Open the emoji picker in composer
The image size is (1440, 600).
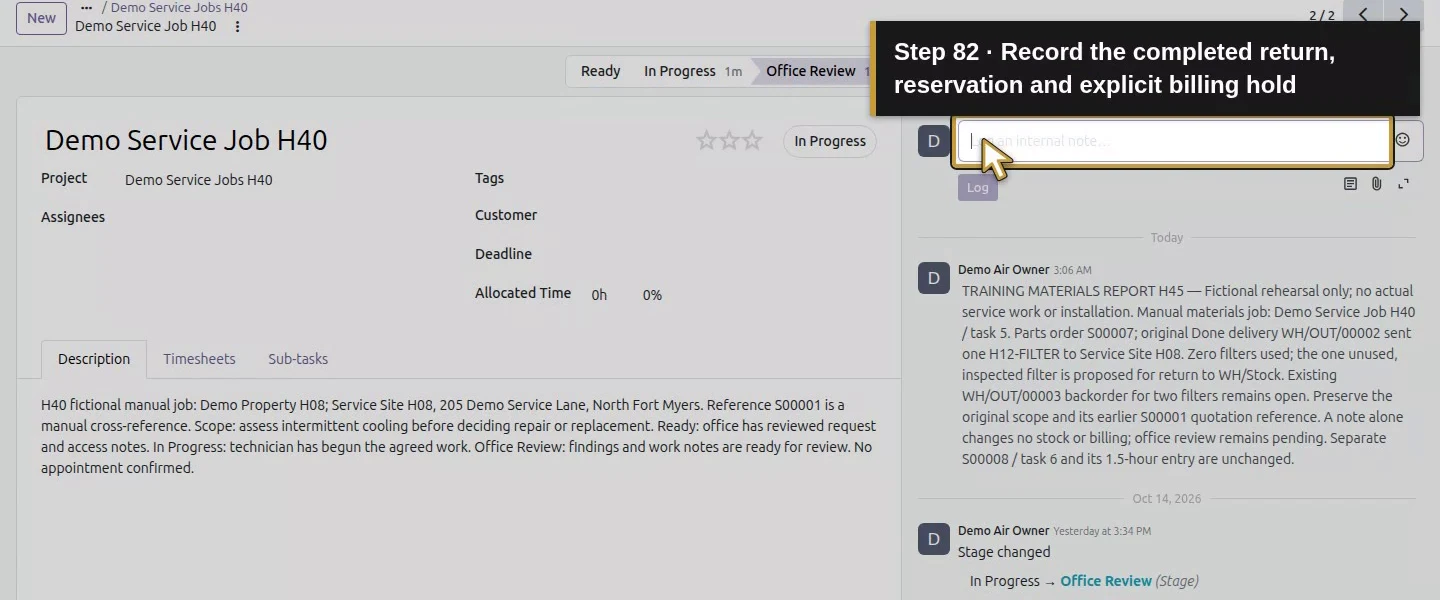1403,140
